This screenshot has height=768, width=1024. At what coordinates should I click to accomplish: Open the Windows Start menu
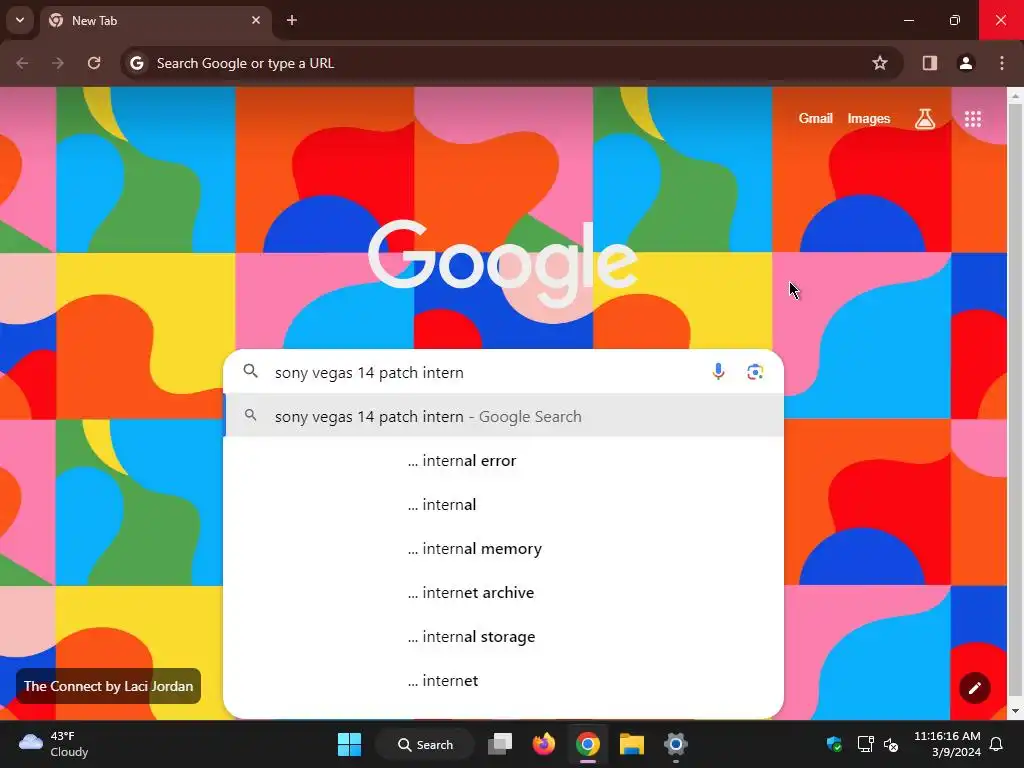click(x=349, y=744)
